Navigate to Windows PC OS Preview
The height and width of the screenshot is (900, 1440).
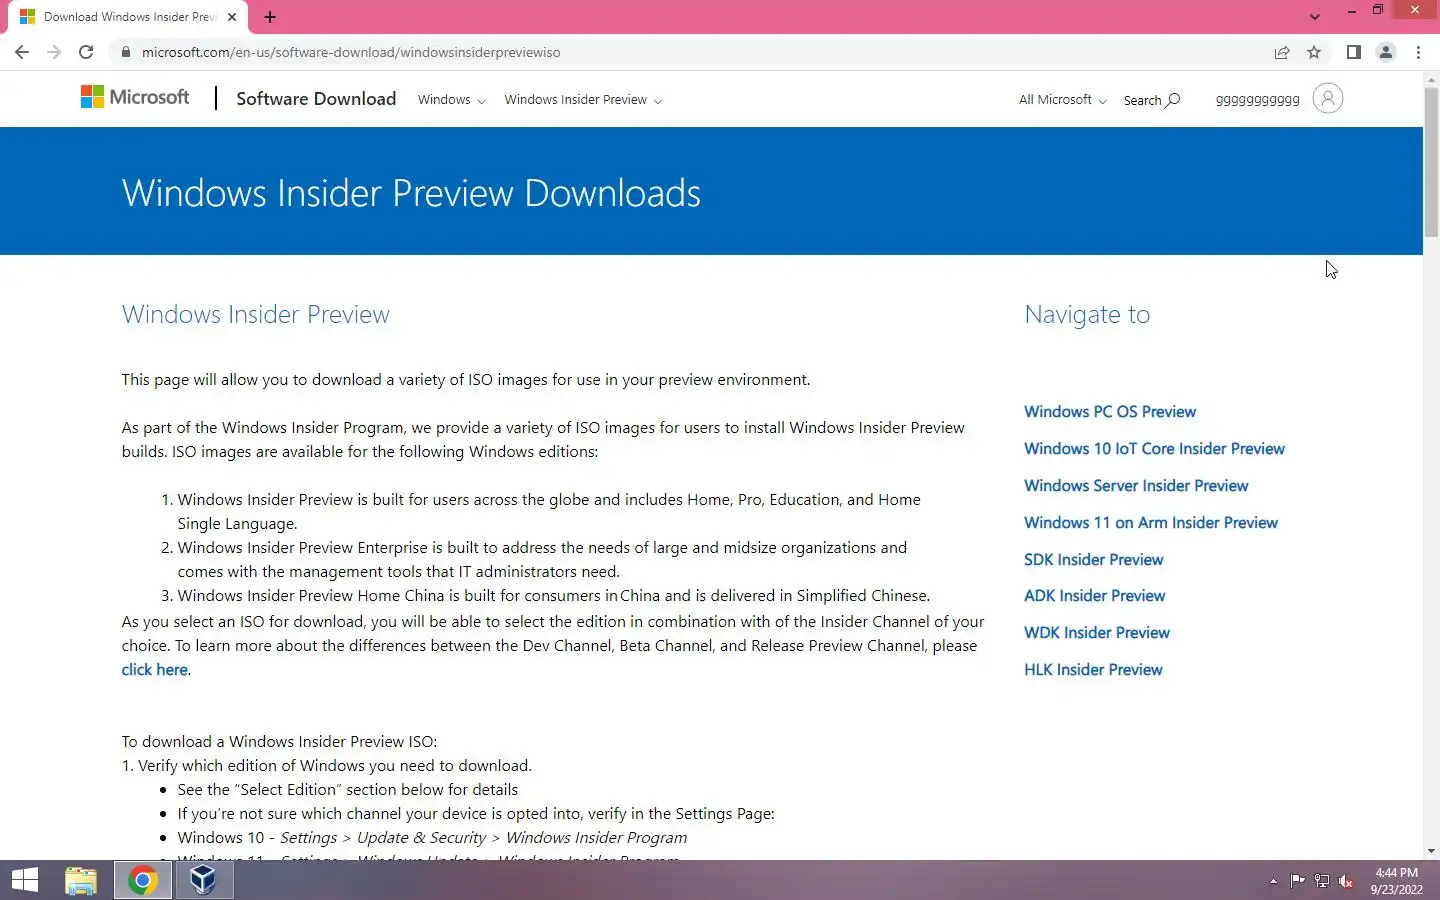click(x=1110, y=412)
